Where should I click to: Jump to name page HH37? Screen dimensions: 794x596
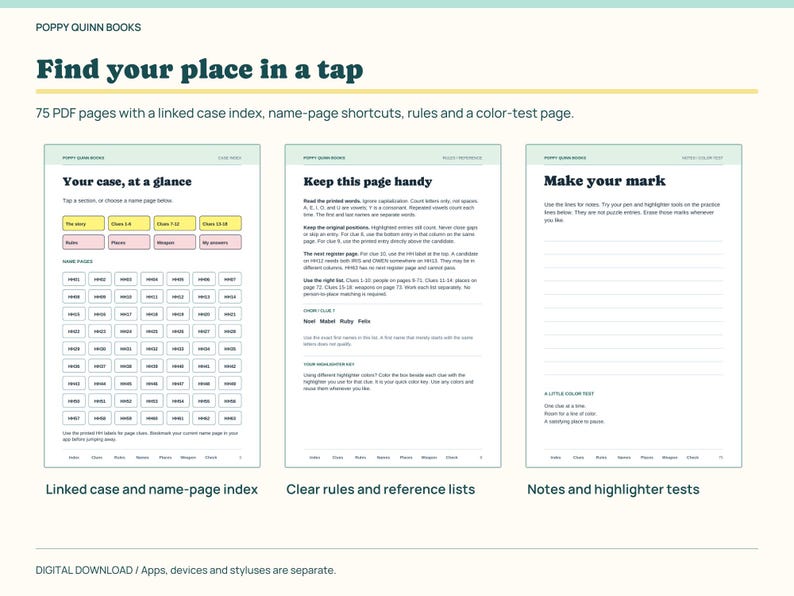(x=100, y=366)
